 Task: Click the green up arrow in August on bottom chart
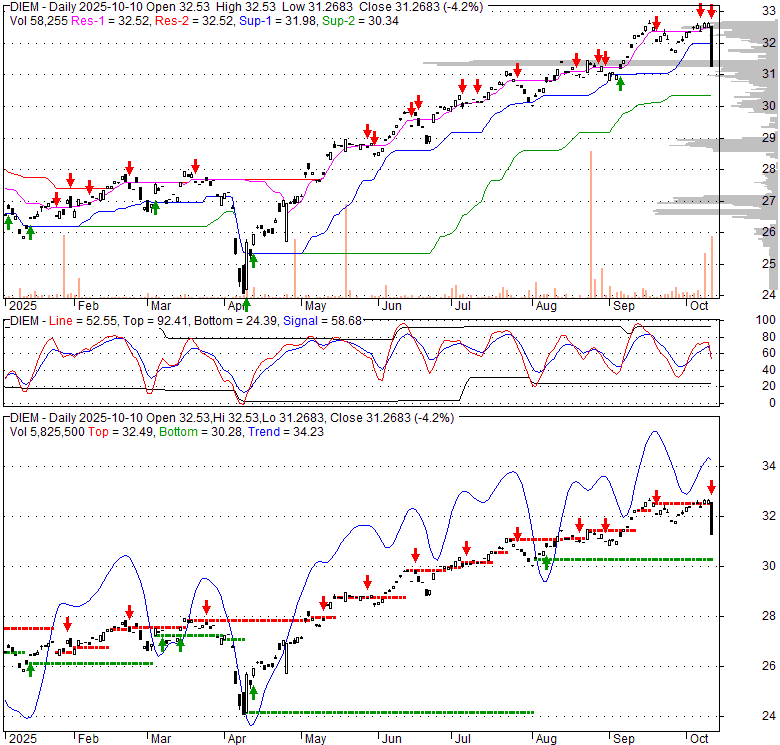545,561
